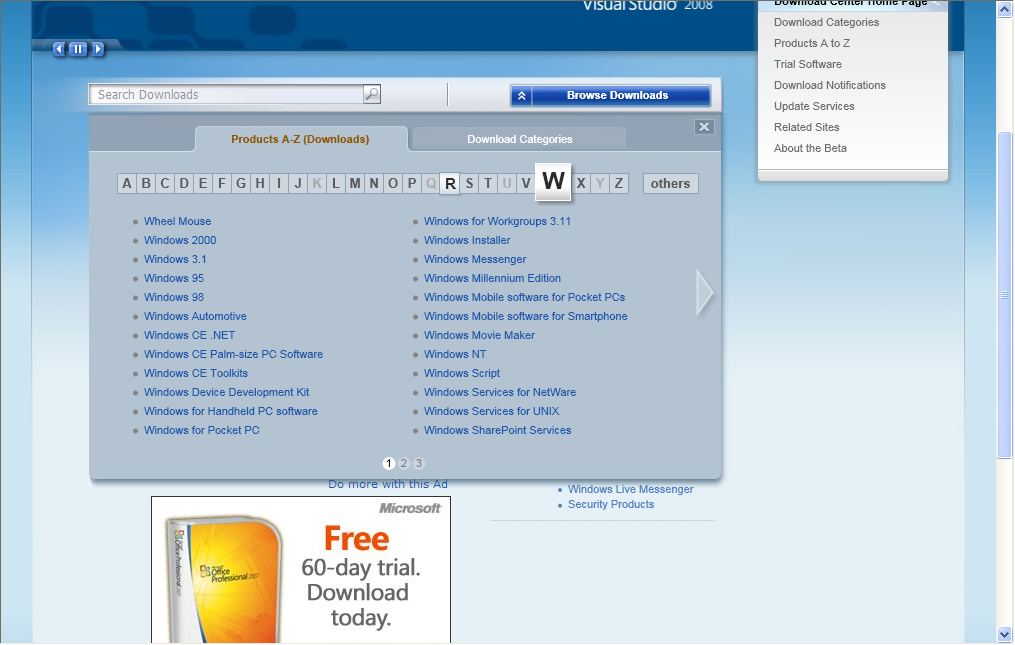Viewport: 1015px width, 645px height.
Task: Select page 1 pagination dot
Action: click(389, 463)
